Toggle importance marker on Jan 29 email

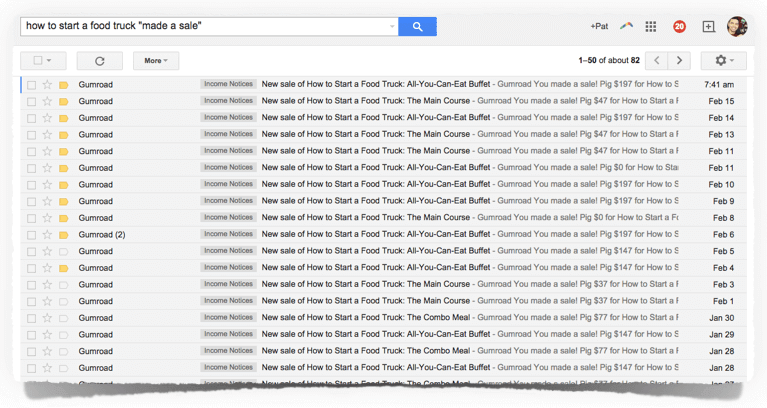point(64,335)
